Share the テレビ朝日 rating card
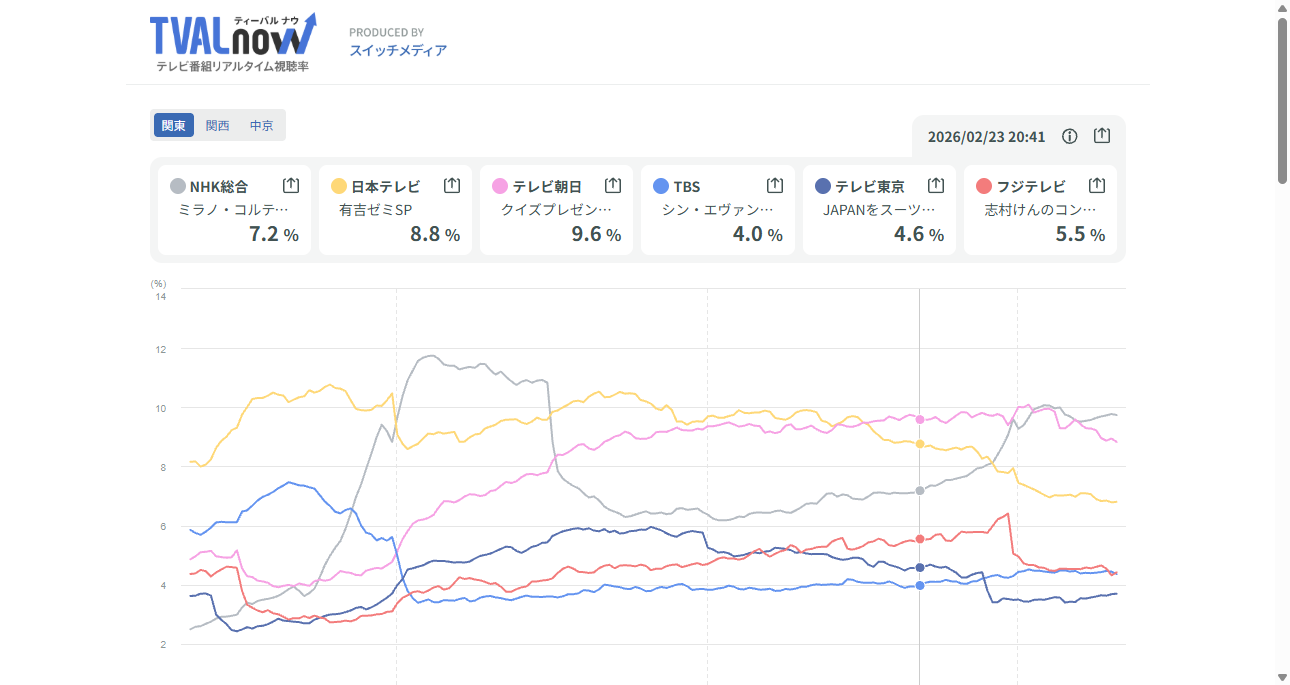The height and width of the screenshot is (685, 1290). tap(613, 185)
